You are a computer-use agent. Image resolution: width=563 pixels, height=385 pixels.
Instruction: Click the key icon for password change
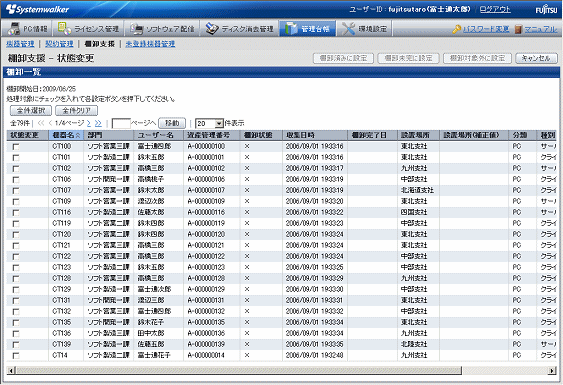coord(456,29)
